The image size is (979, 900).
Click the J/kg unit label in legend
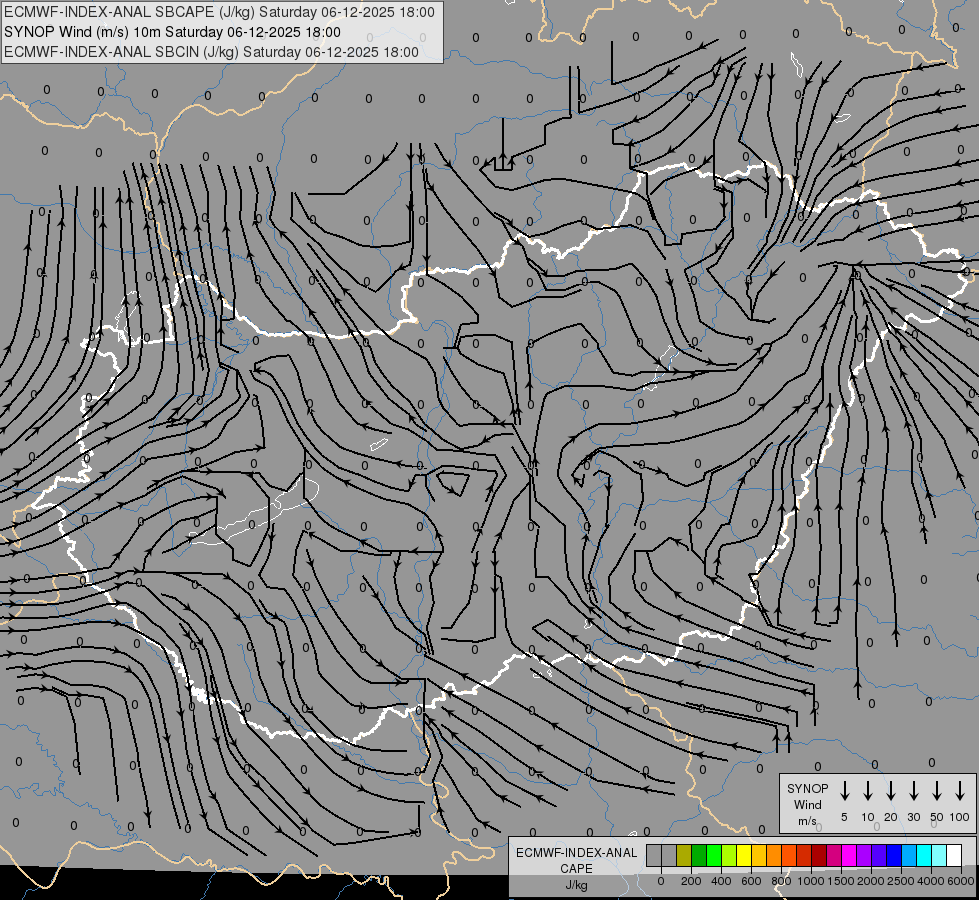pos(576,885)
